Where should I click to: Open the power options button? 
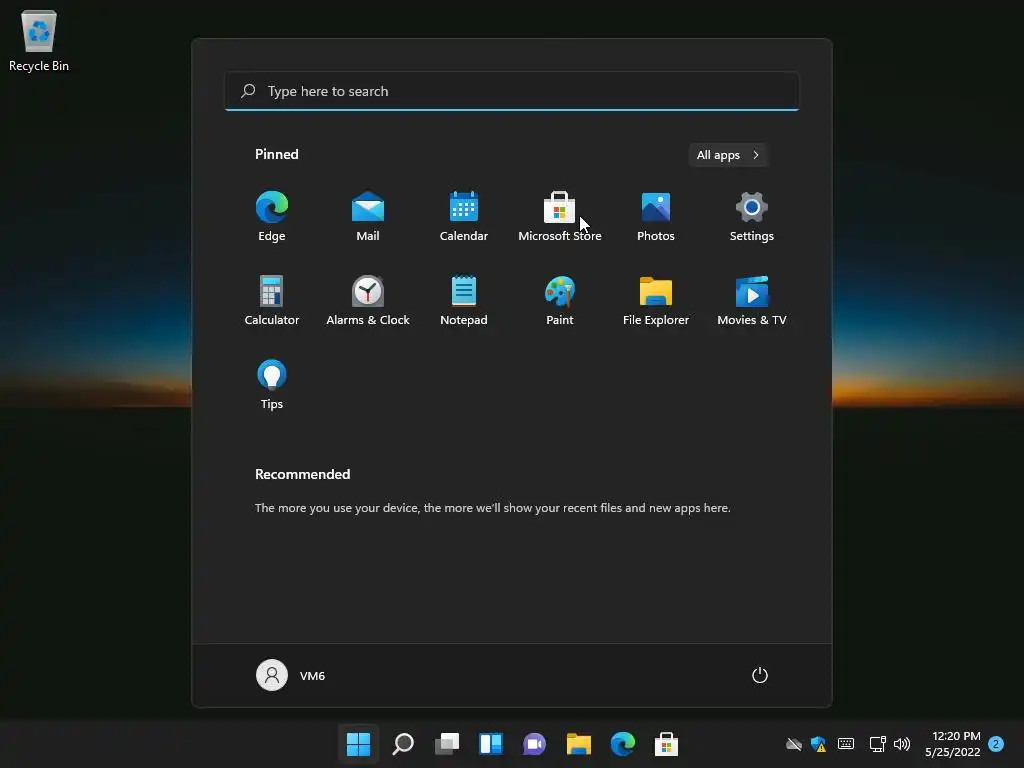point(760,675)
